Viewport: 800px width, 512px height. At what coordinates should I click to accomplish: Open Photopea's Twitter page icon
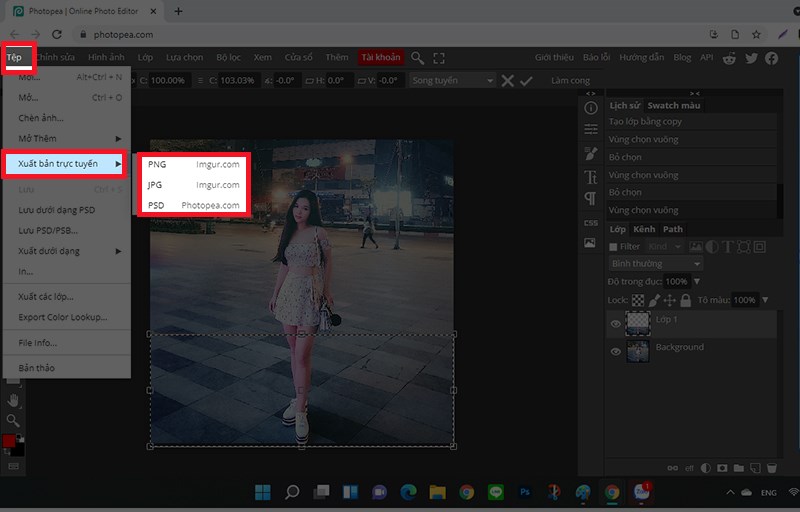click(751, 58)
